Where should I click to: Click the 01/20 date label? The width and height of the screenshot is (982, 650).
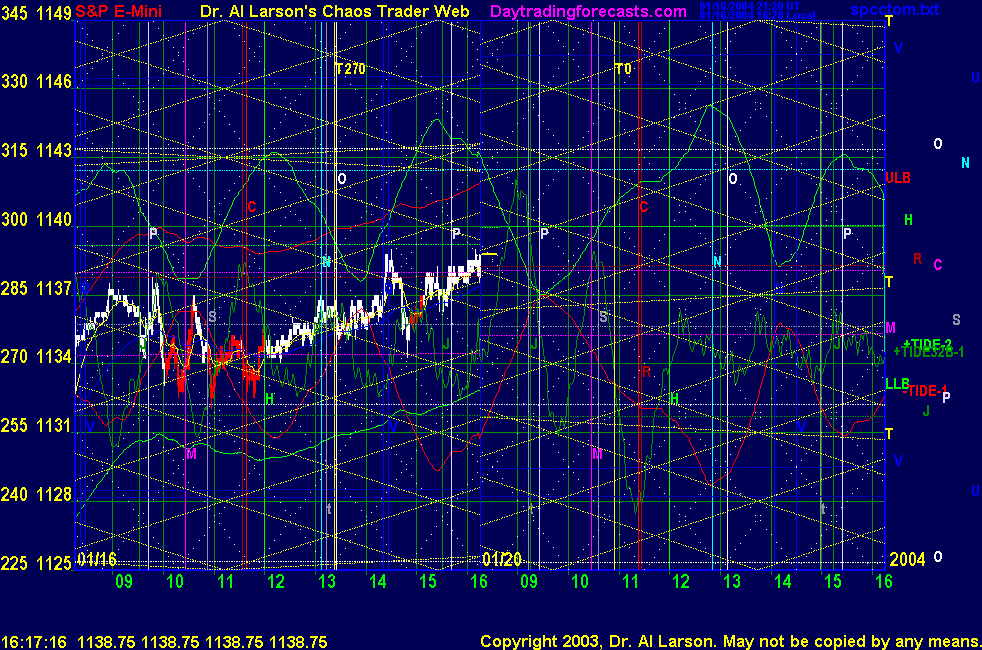click(x=502, y=559)
